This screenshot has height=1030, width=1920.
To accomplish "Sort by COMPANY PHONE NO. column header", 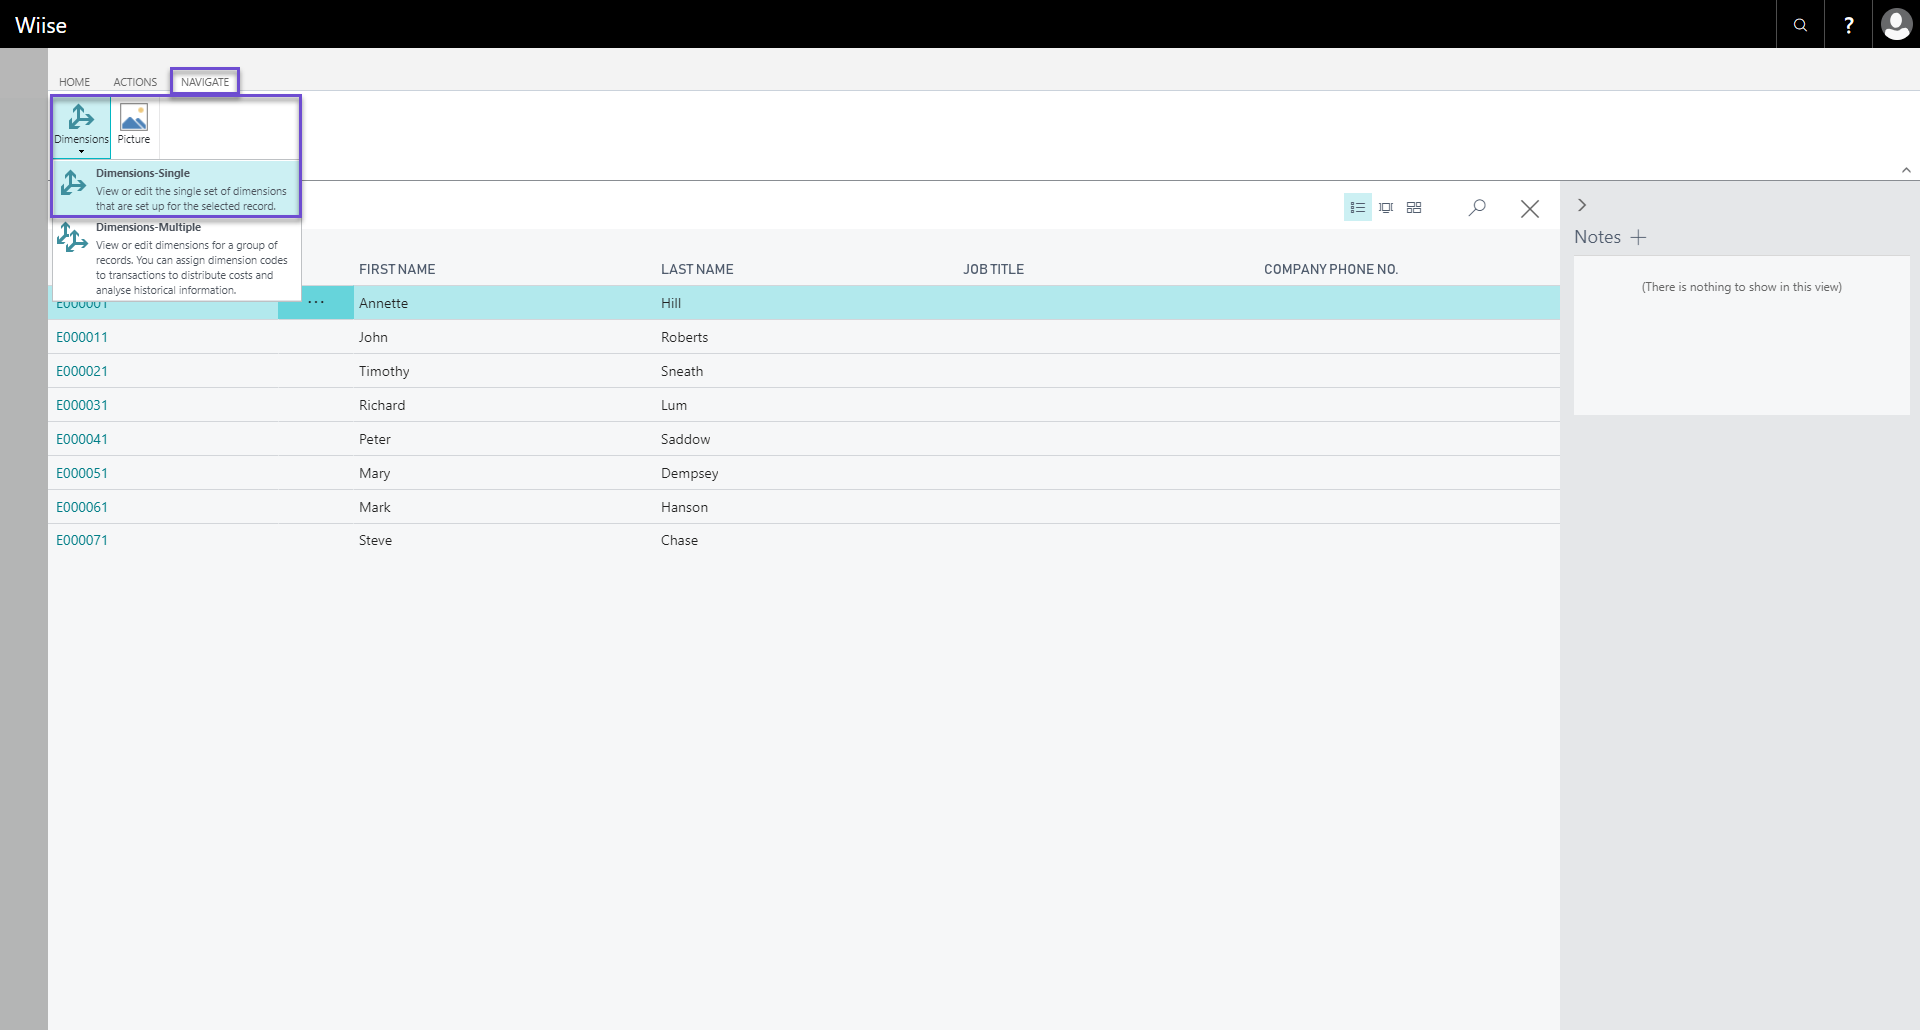I will coord(1331,269).
